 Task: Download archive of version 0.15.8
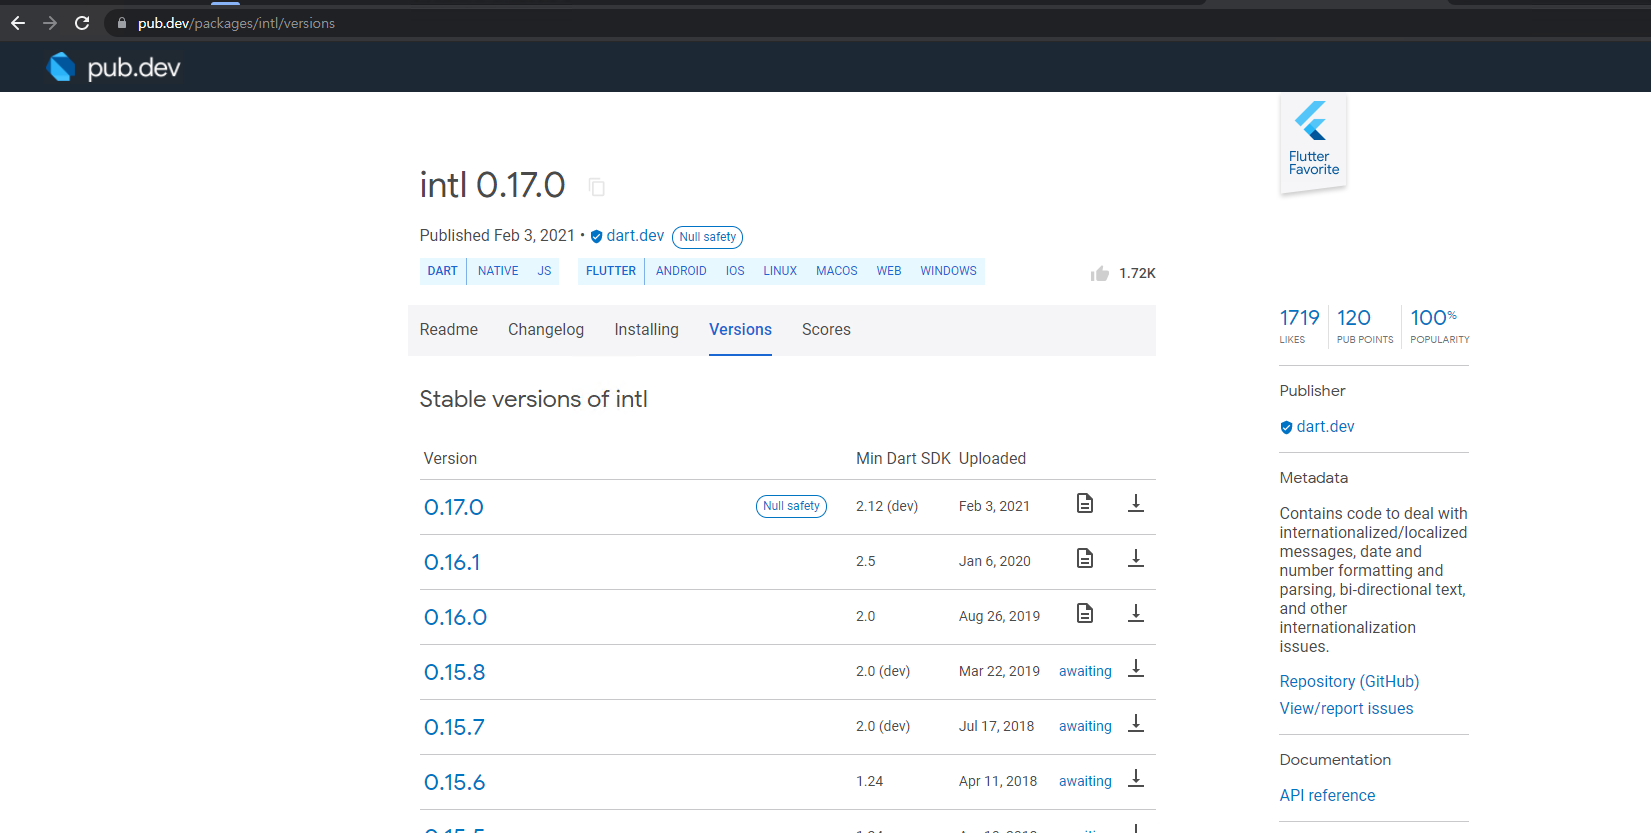coord(1136,668)
